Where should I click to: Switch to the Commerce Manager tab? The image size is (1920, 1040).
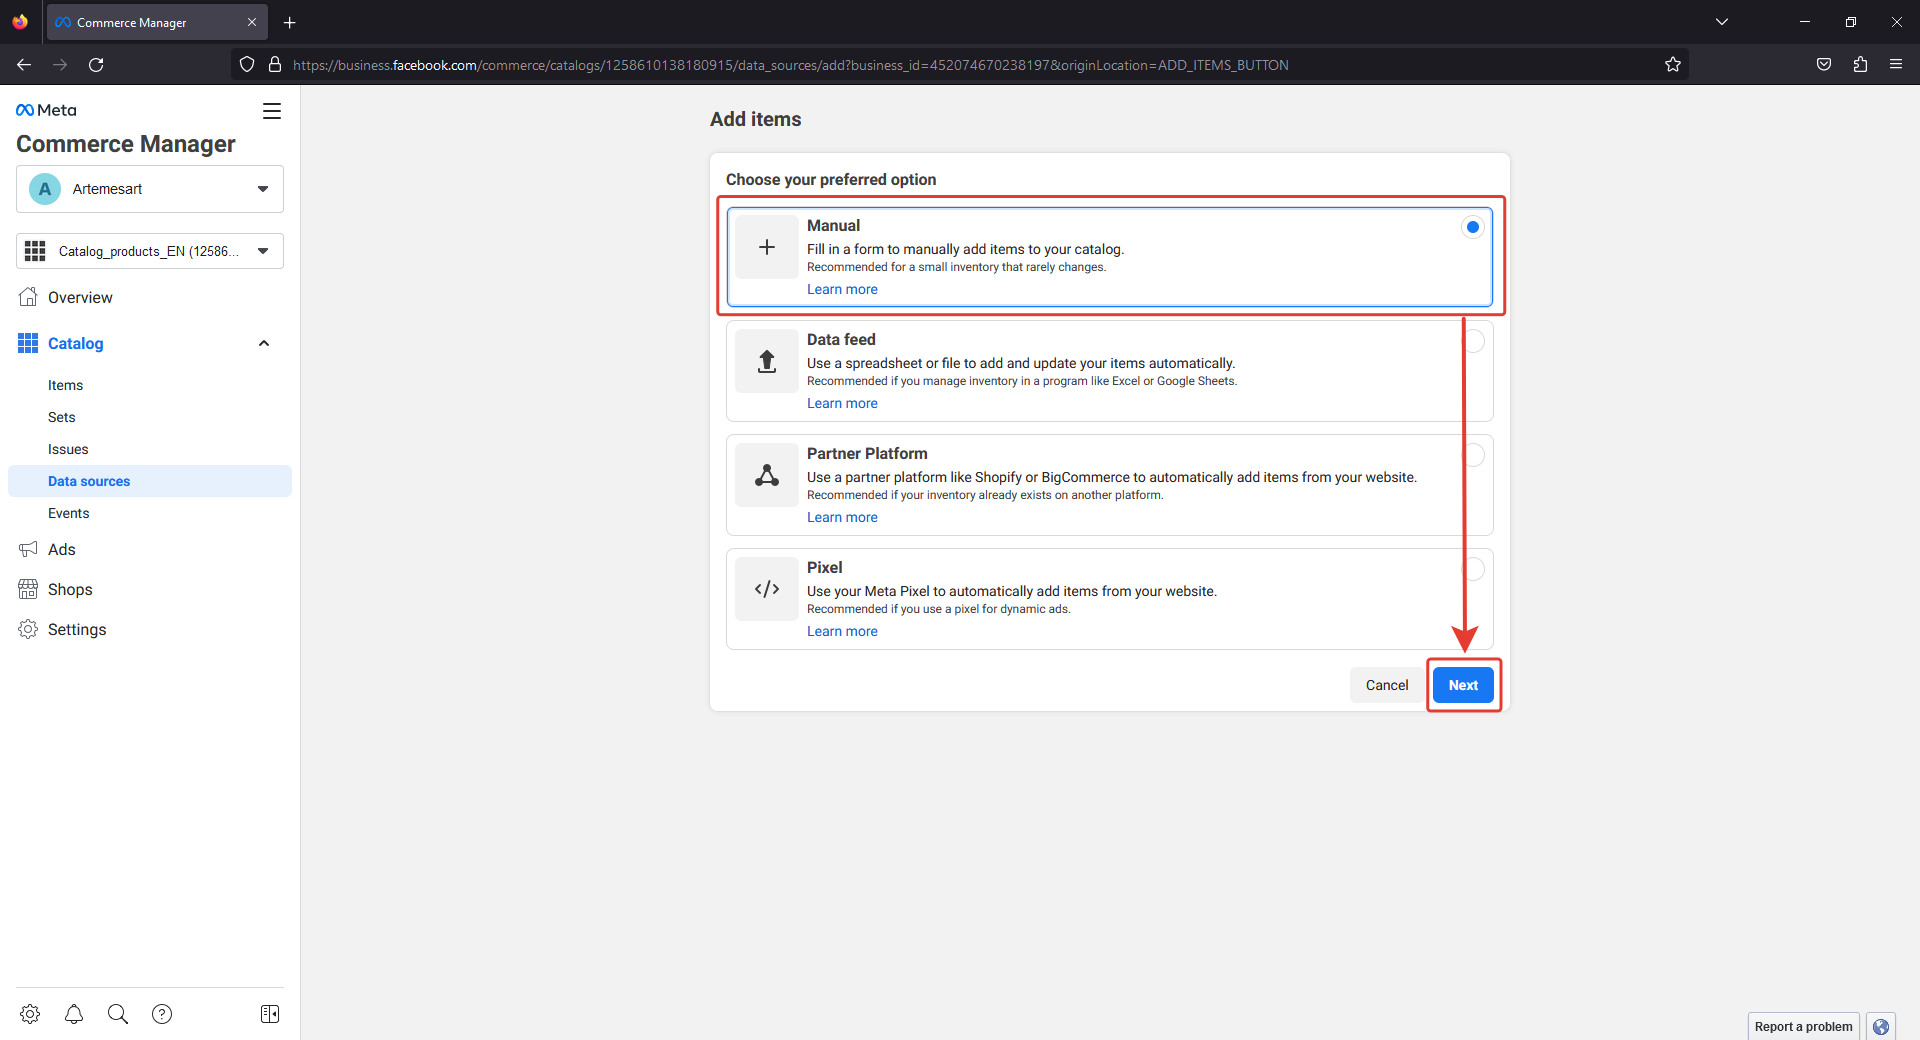click(x=157, y=22)
